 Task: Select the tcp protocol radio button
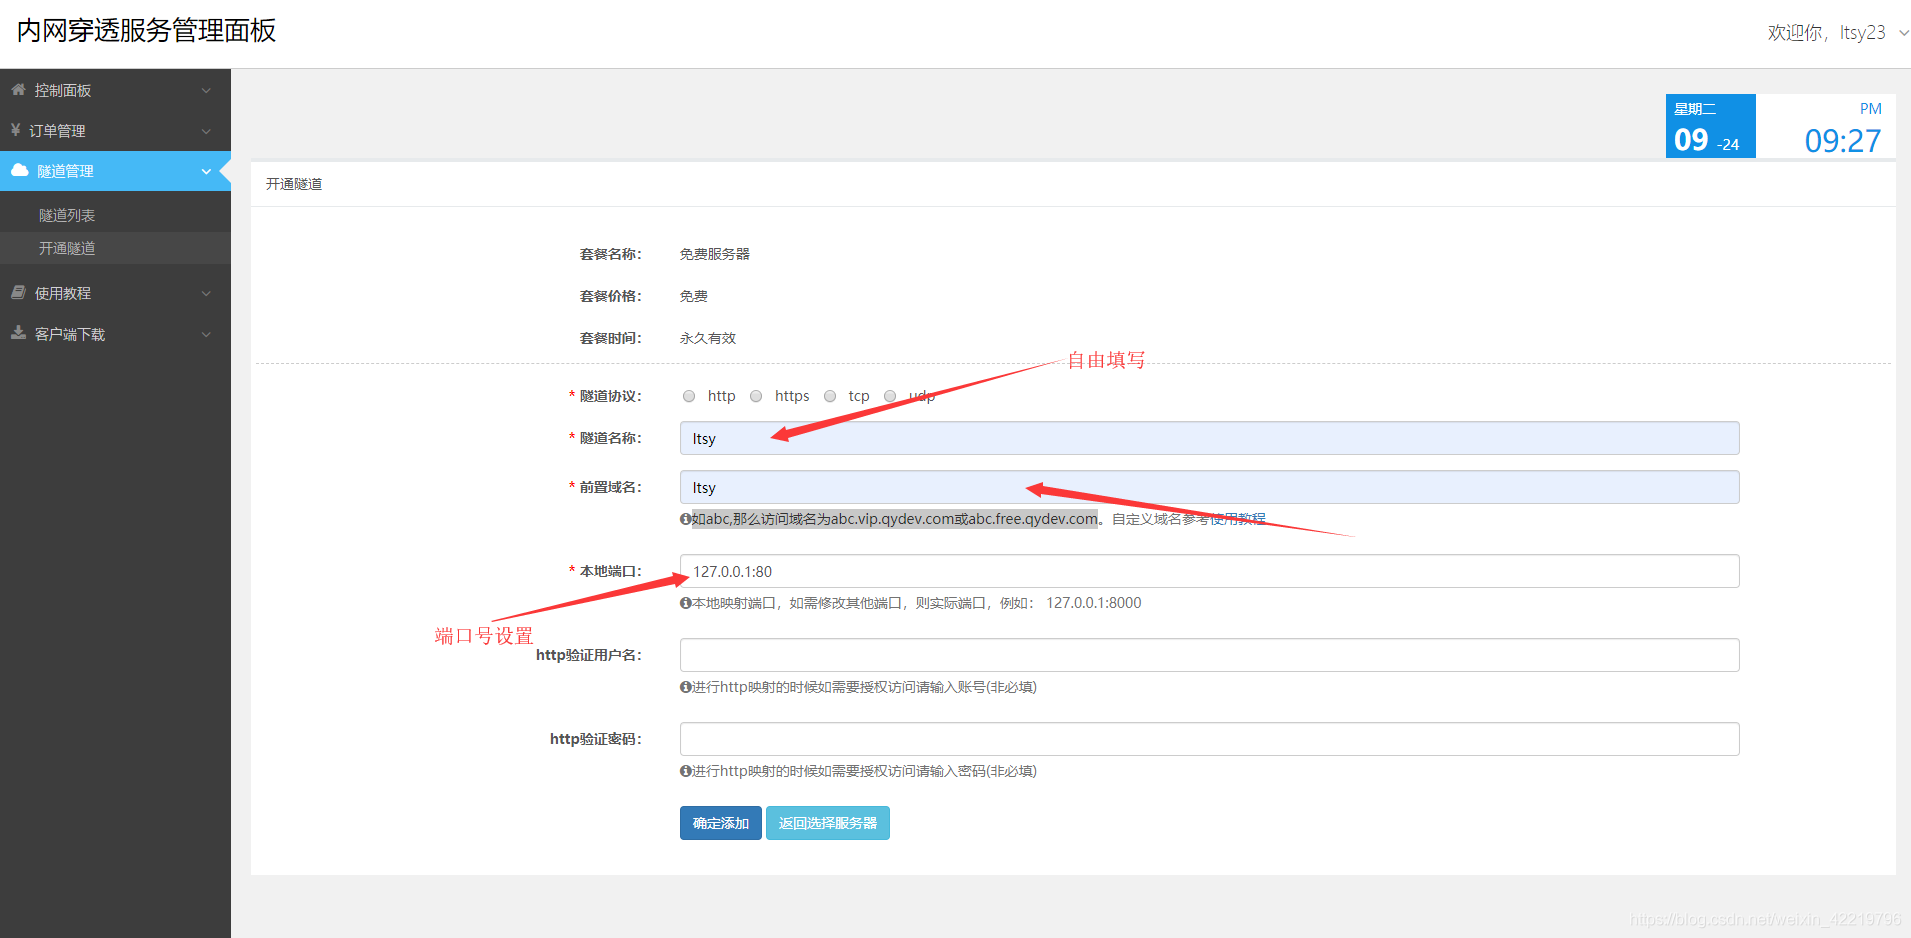[x=830, y=396]
